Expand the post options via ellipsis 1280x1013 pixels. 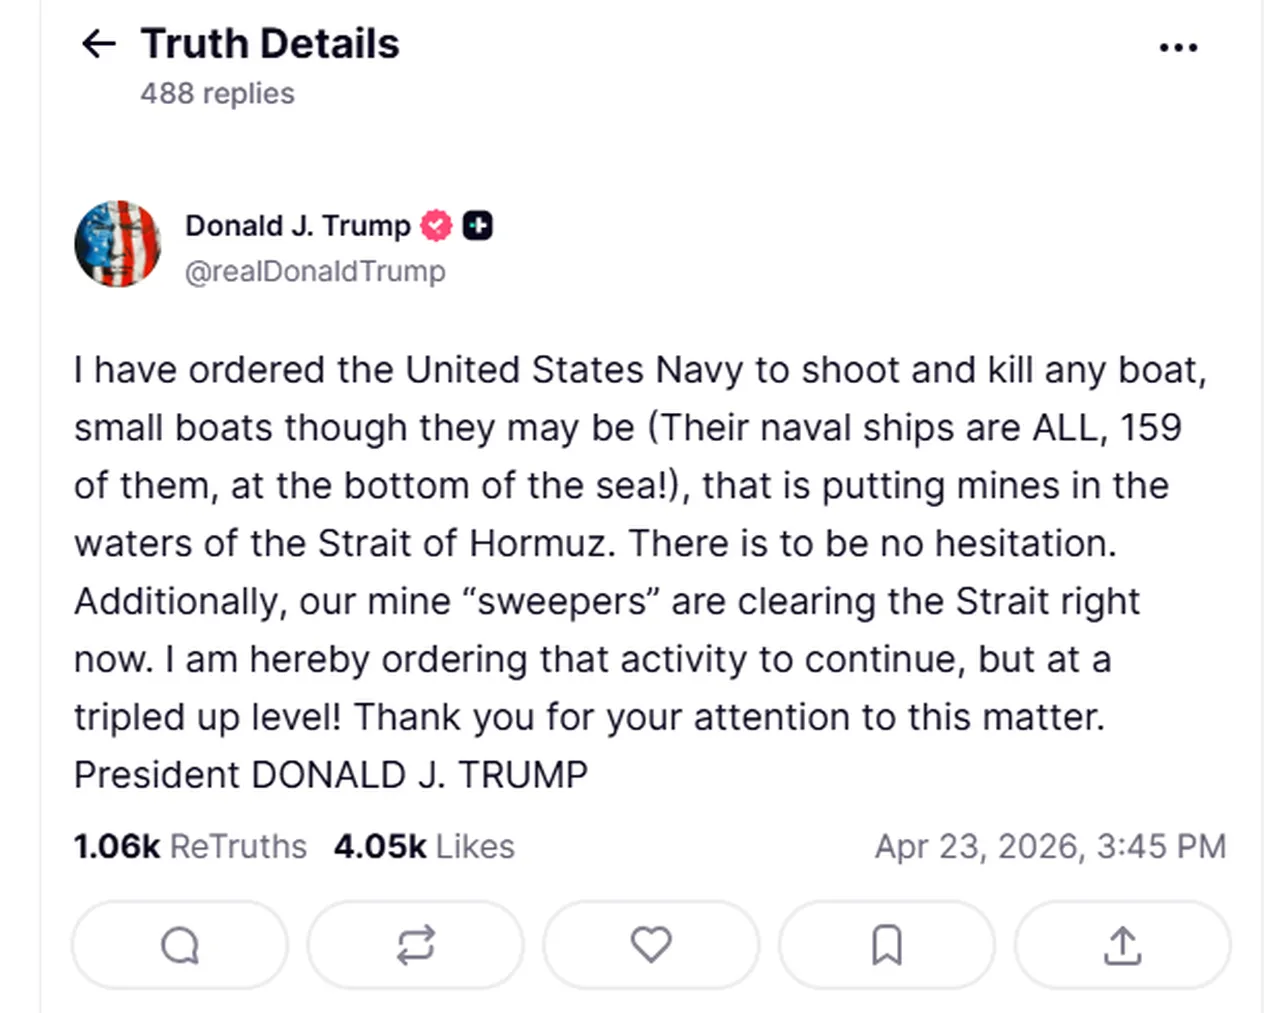point(1178,47)
